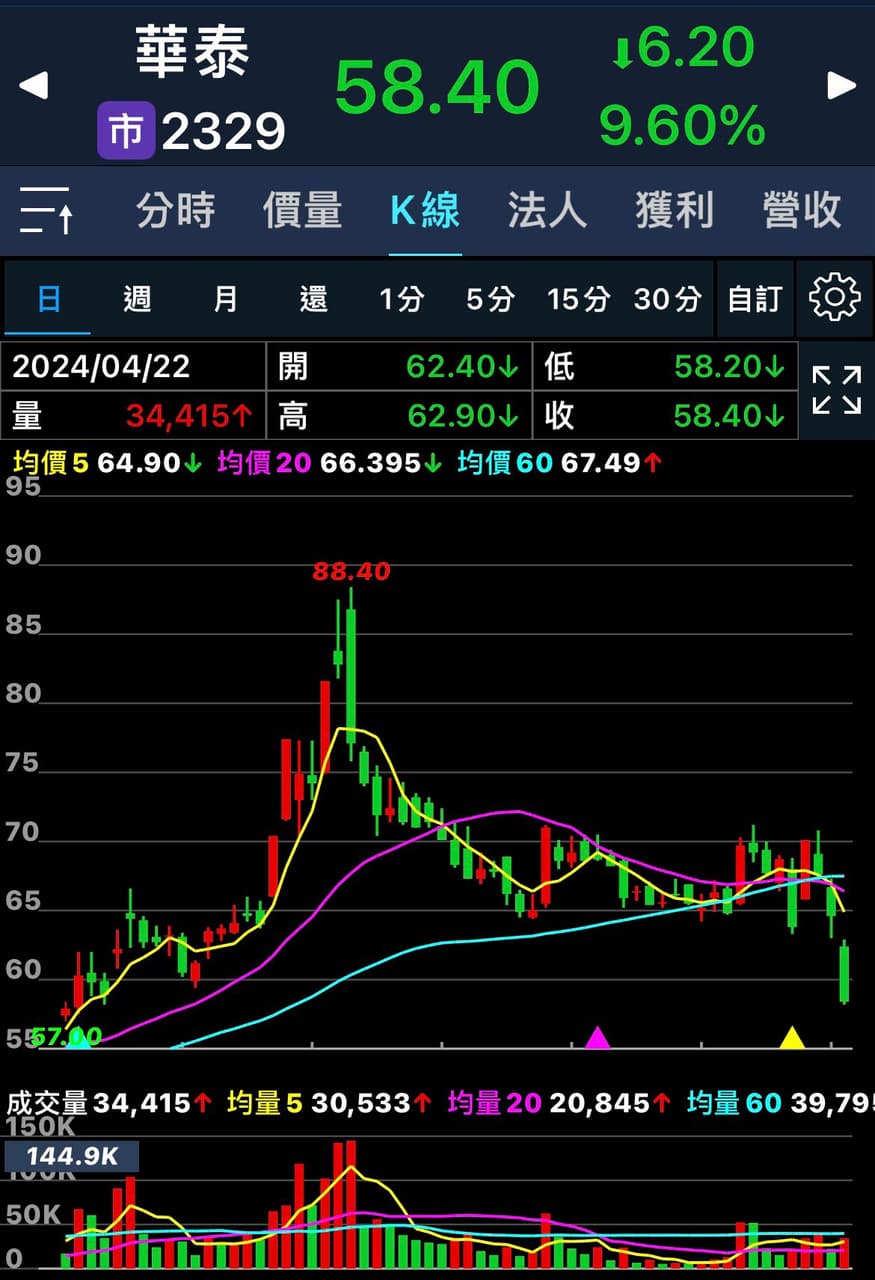Image resolution: width=875 pixels, height=1280 pixels.
Task: Switch to 分時 tab
Action: click(176, 210)
